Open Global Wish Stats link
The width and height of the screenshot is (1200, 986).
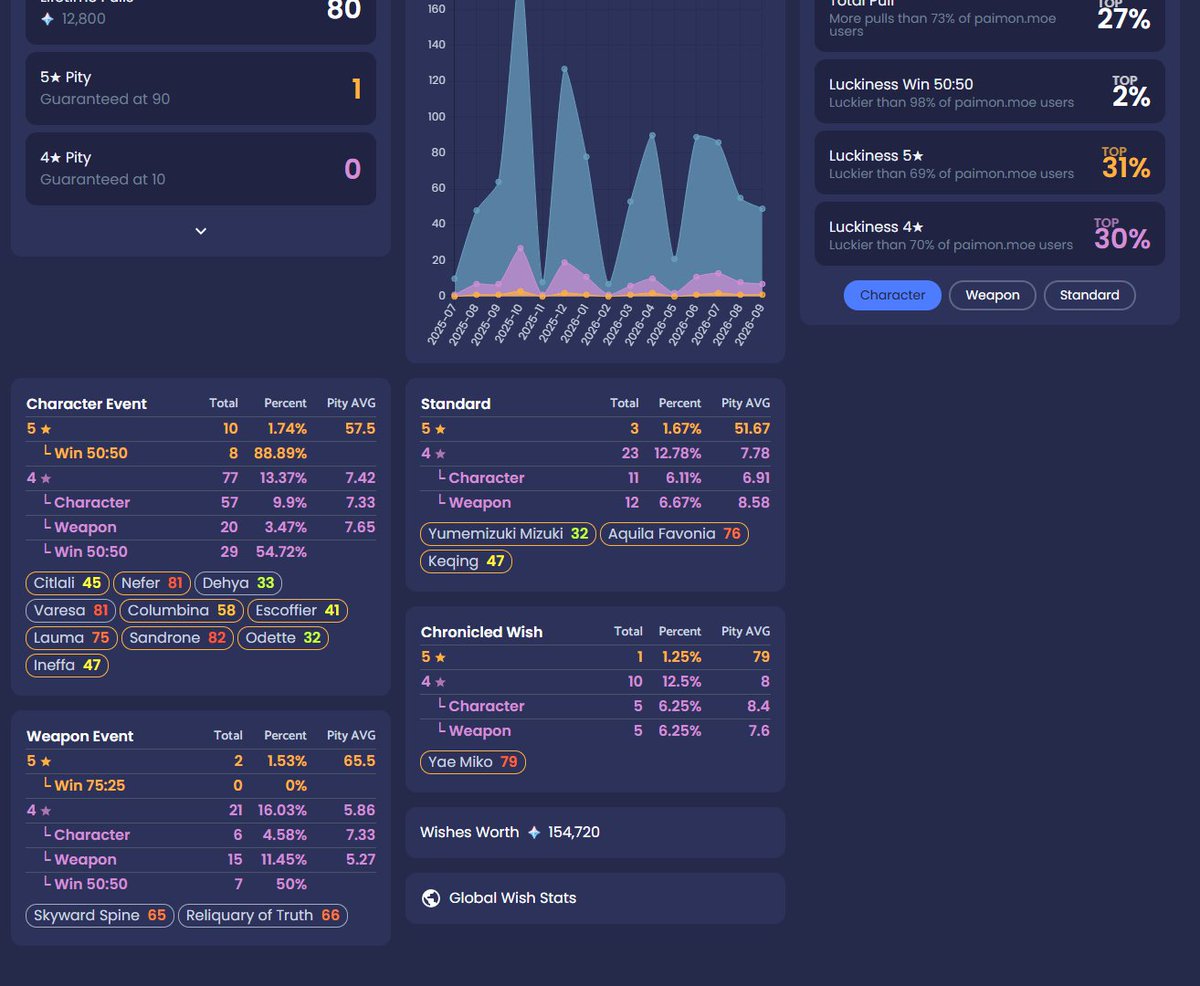pos(512,898)
